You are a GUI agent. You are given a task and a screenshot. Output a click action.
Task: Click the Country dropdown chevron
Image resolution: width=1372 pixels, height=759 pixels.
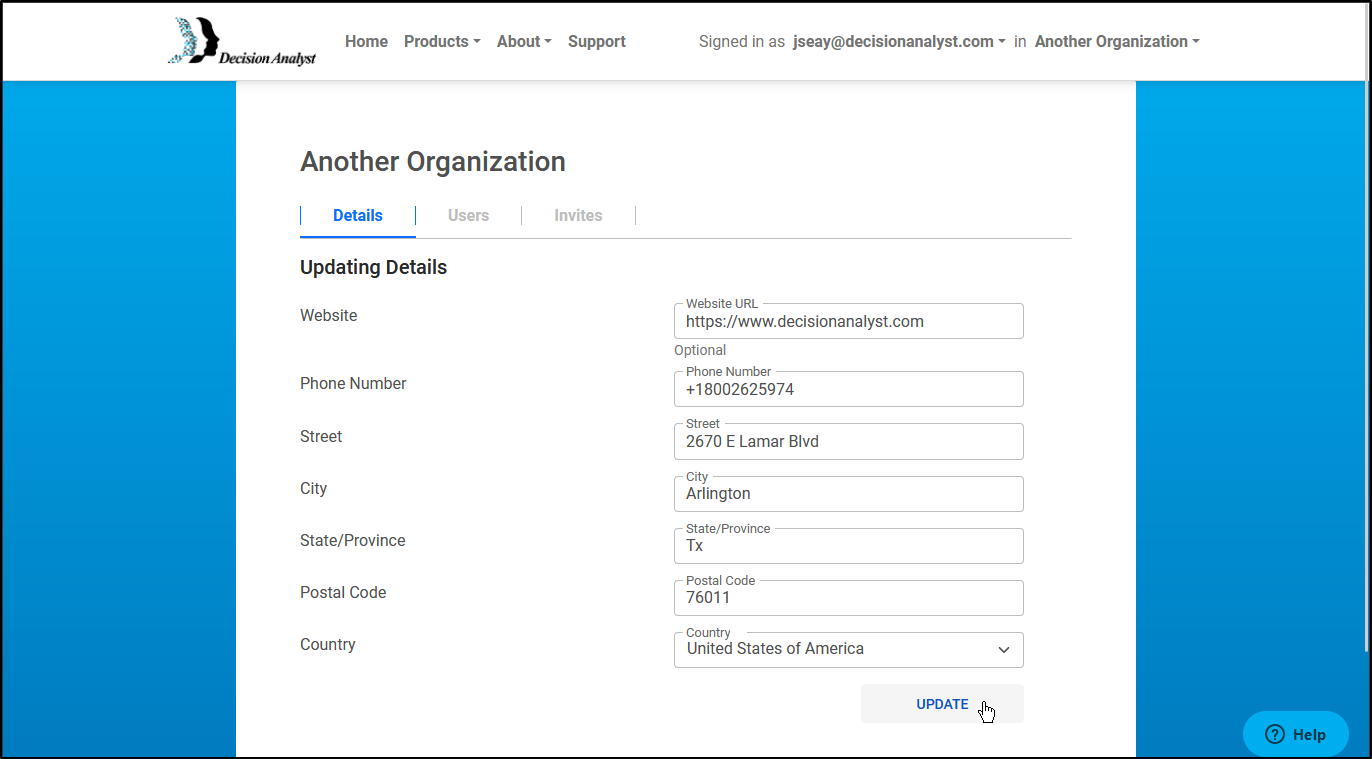point(1003,649)
